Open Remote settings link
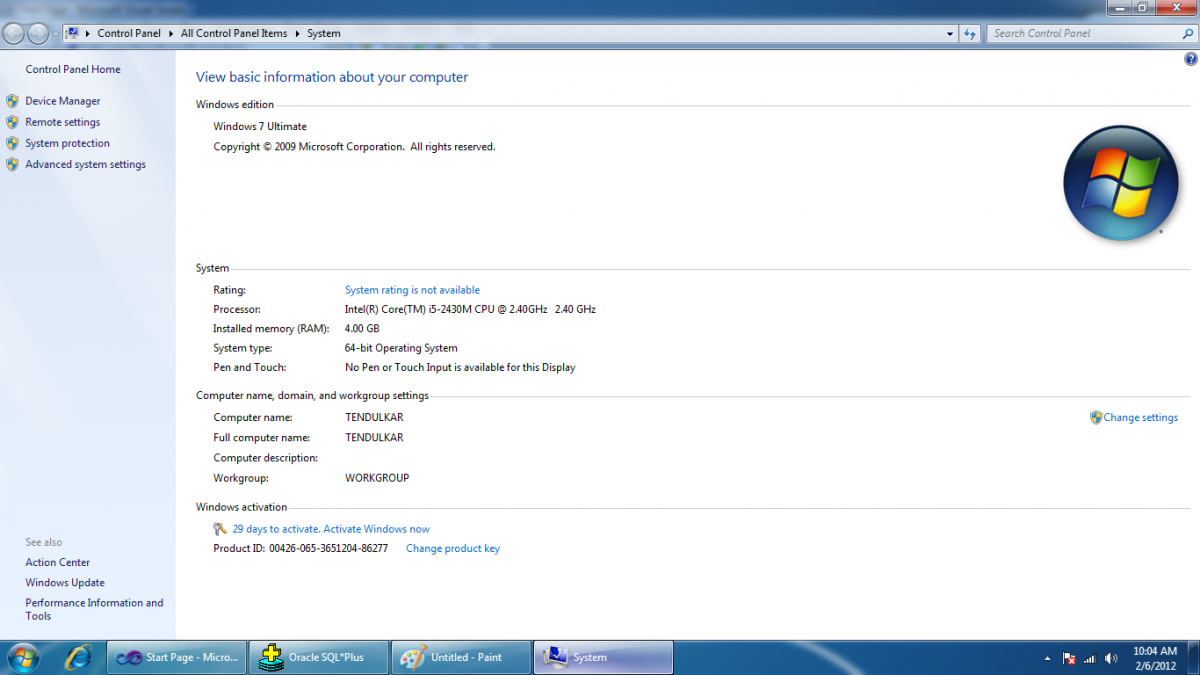Image resolution: width=1200 pixels, height=675 pixels. click(x=63, y=122)
